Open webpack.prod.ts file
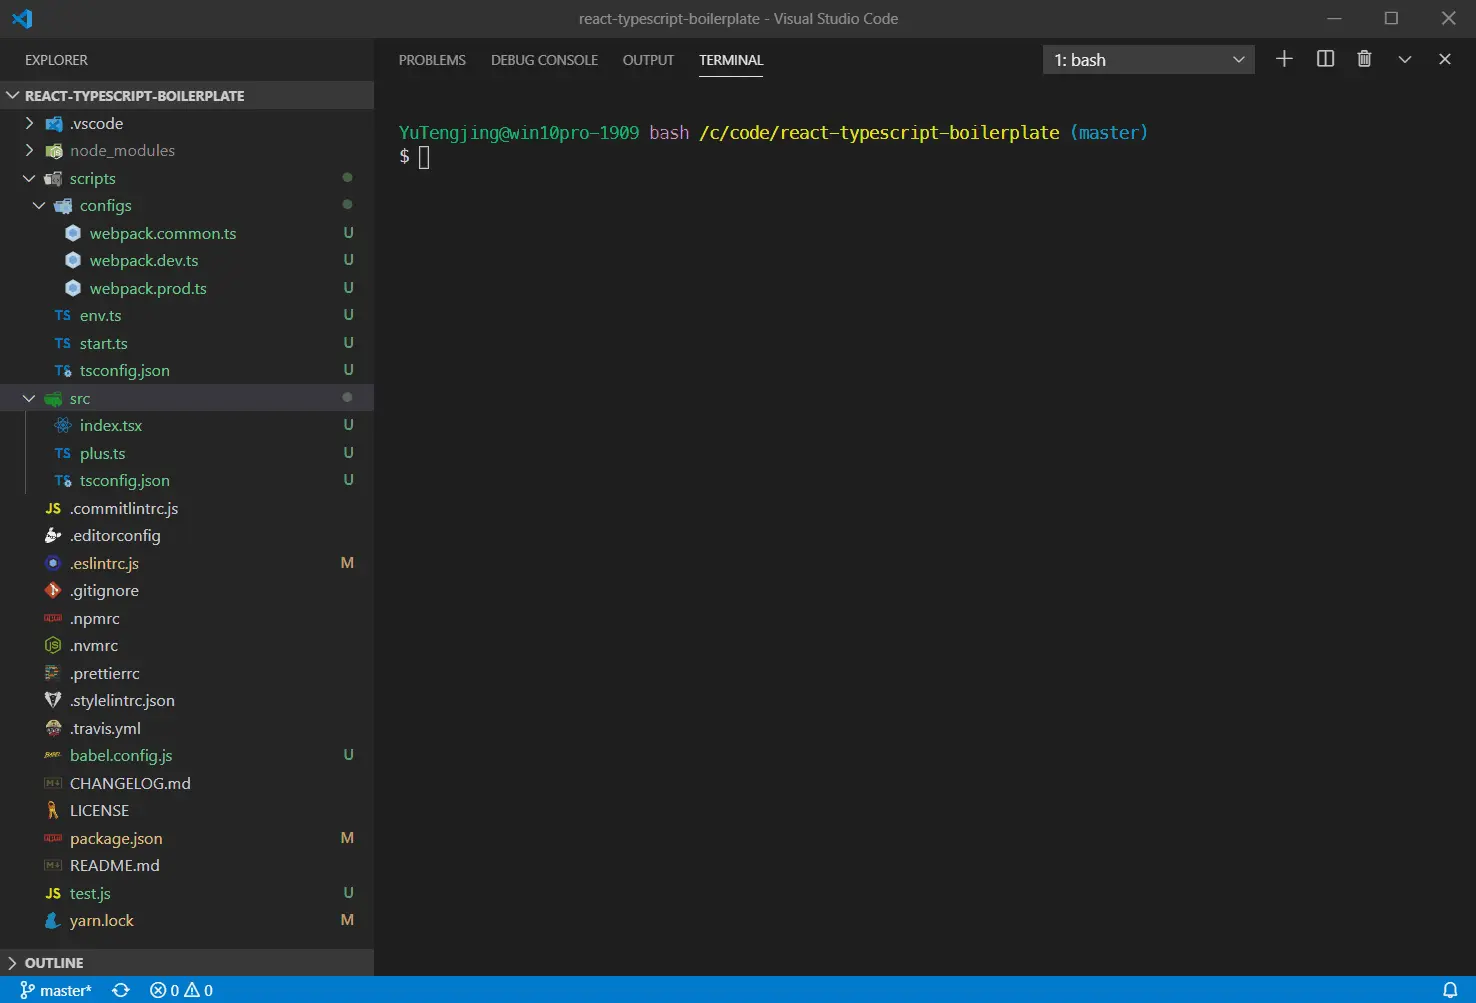This screenshot has height=1003, width=1476. click(x=187, y=288)
